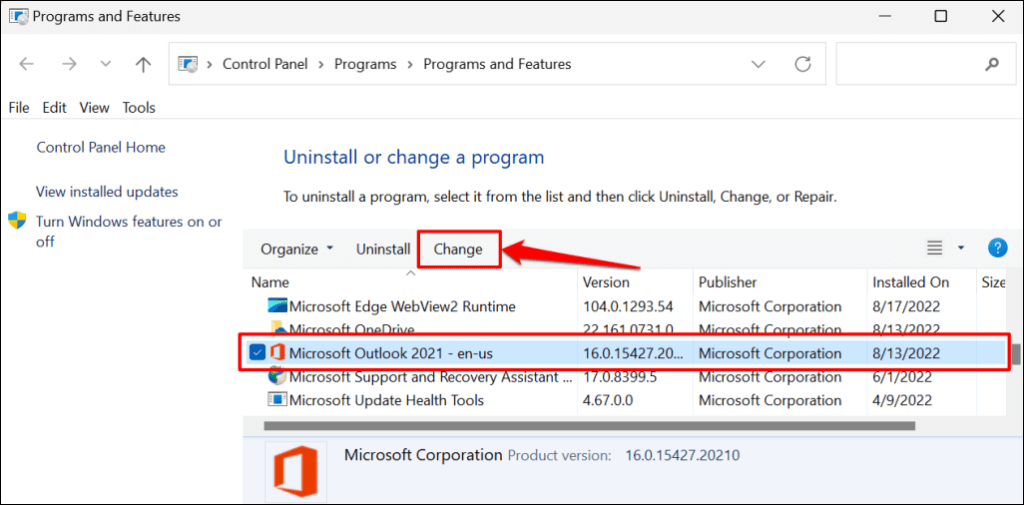Screen dimensions: 1024x505
Task: Click the Back navigation arrow
Action: tap(27, 64)
